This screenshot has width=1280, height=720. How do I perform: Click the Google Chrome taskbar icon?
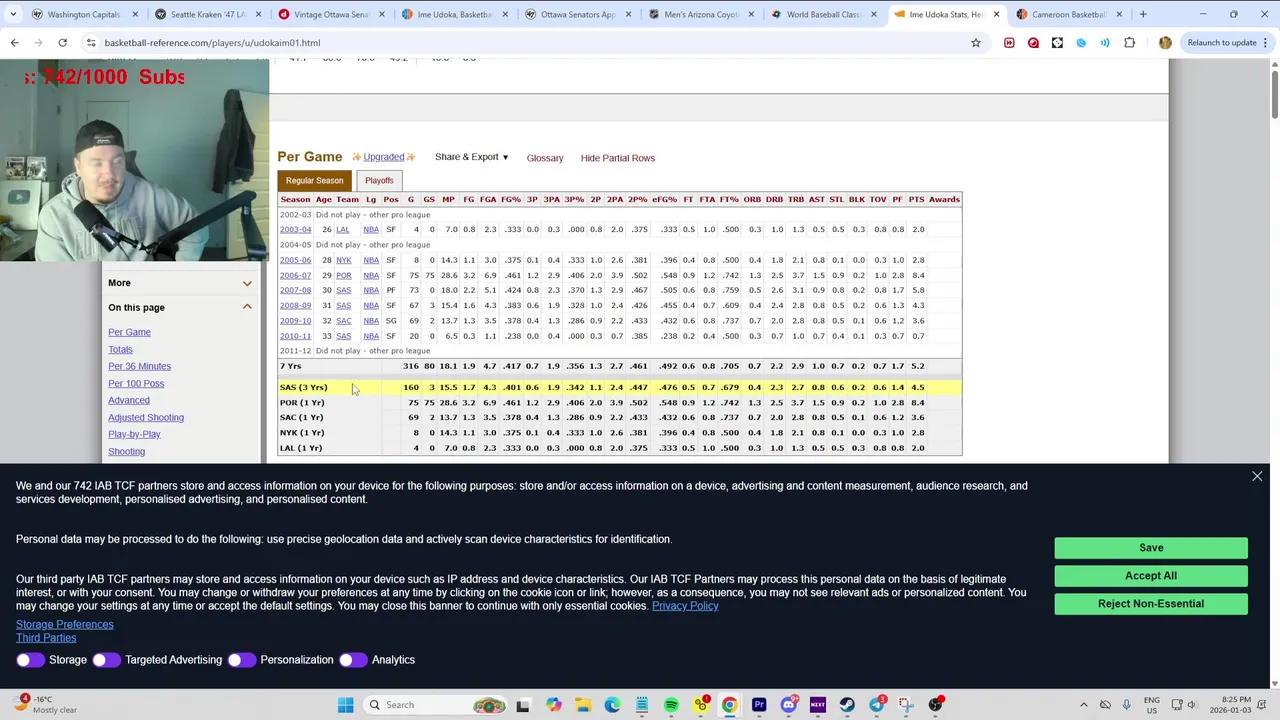click(x=730, y=705)
